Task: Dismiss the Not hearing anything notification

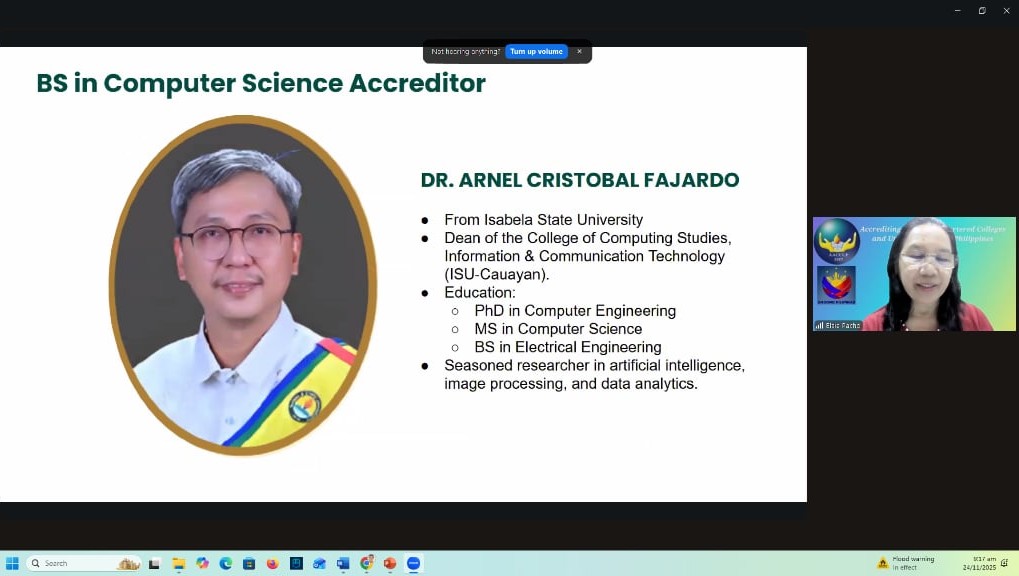Action: pos(579,51)
